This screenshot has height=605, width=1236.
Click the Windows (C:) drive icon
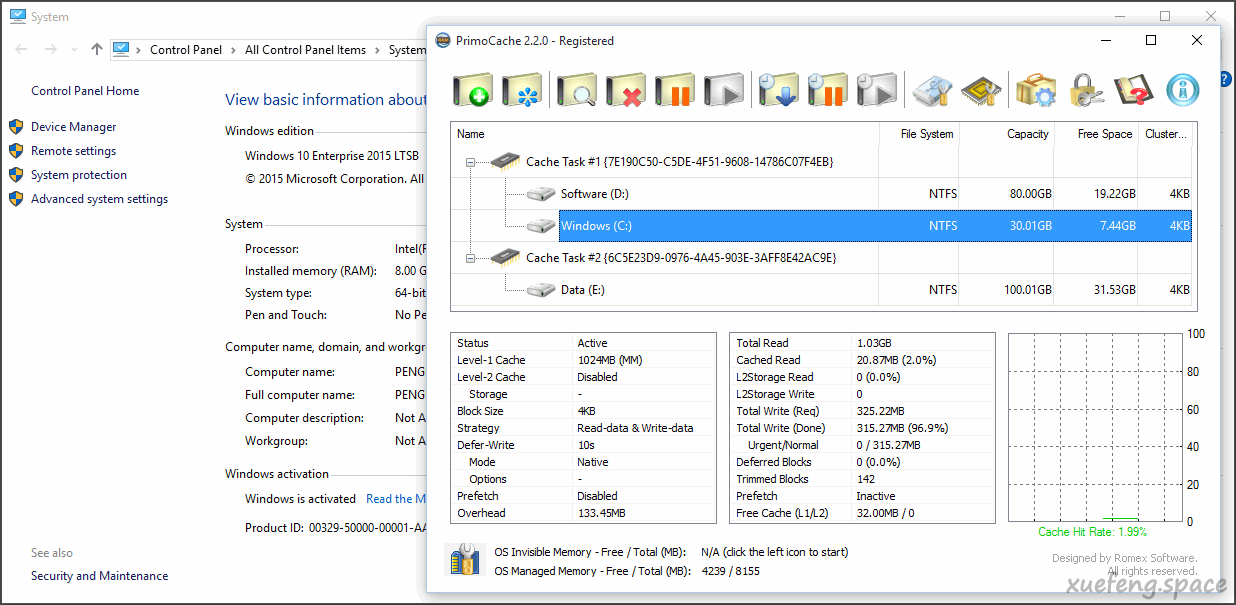[541, 226]
